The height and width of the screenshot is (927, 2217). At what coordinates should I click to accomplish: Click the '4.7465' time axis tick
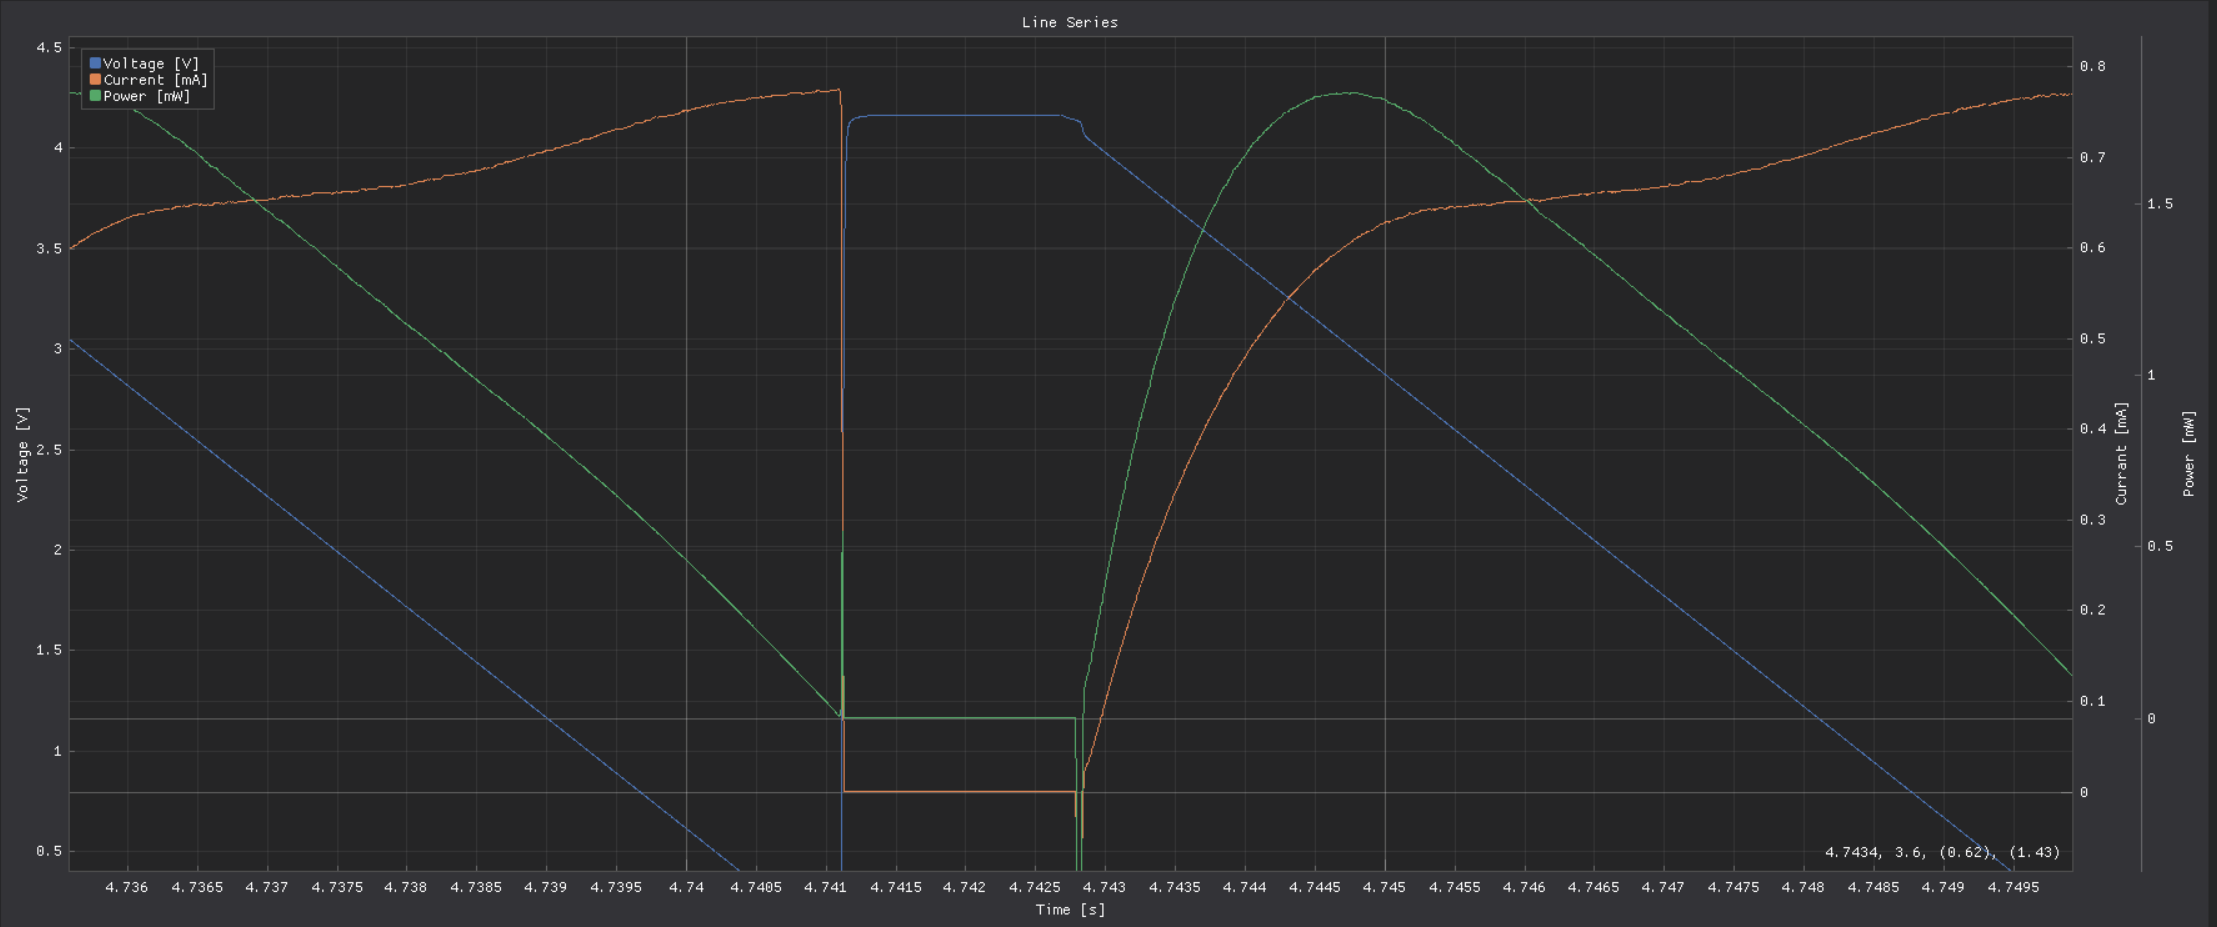point(1594,887)
